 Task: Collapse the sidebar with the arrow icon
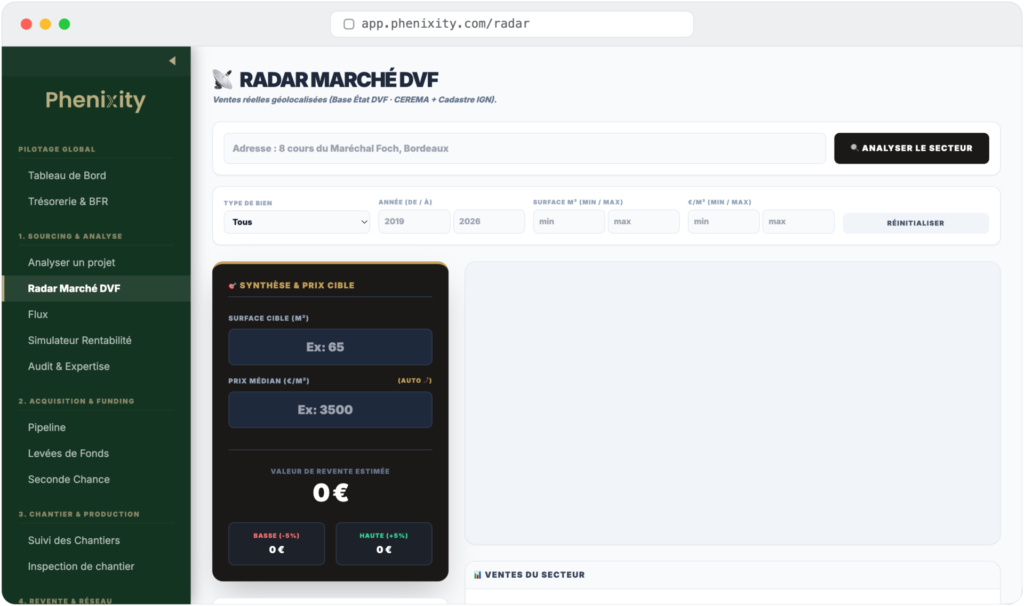[172, 61]
